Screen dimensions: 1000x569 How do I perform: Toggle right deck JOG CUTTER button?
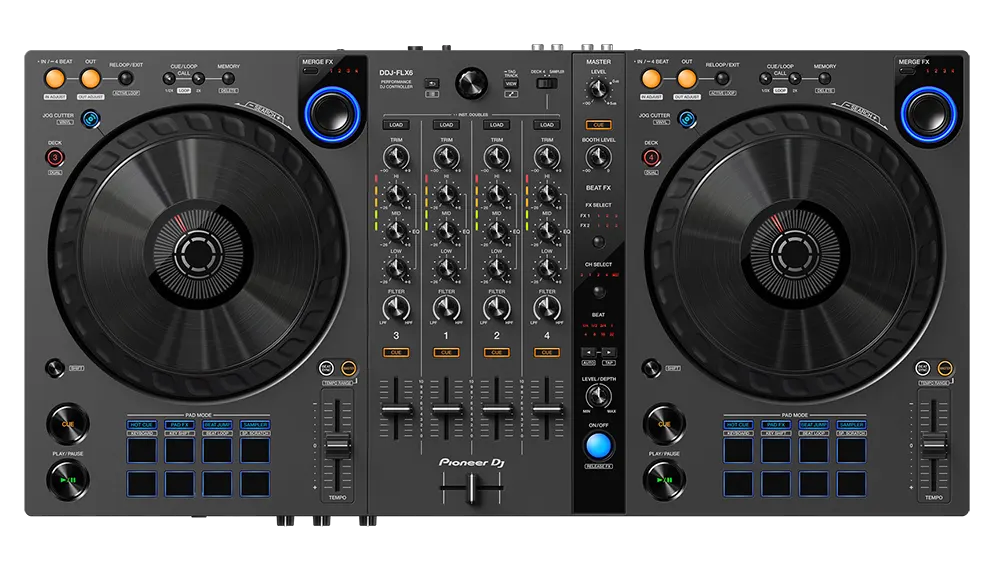point(687,119)
